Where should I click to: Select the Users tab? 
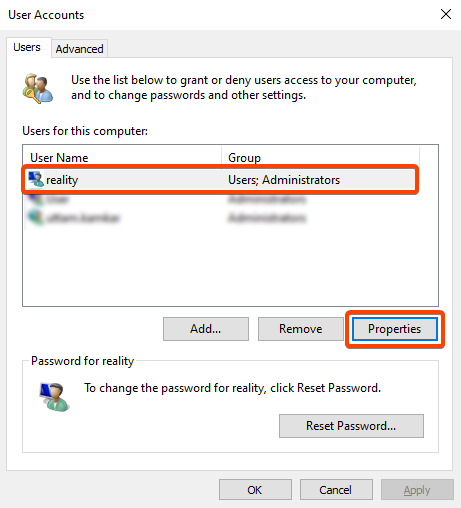(27, 47)
